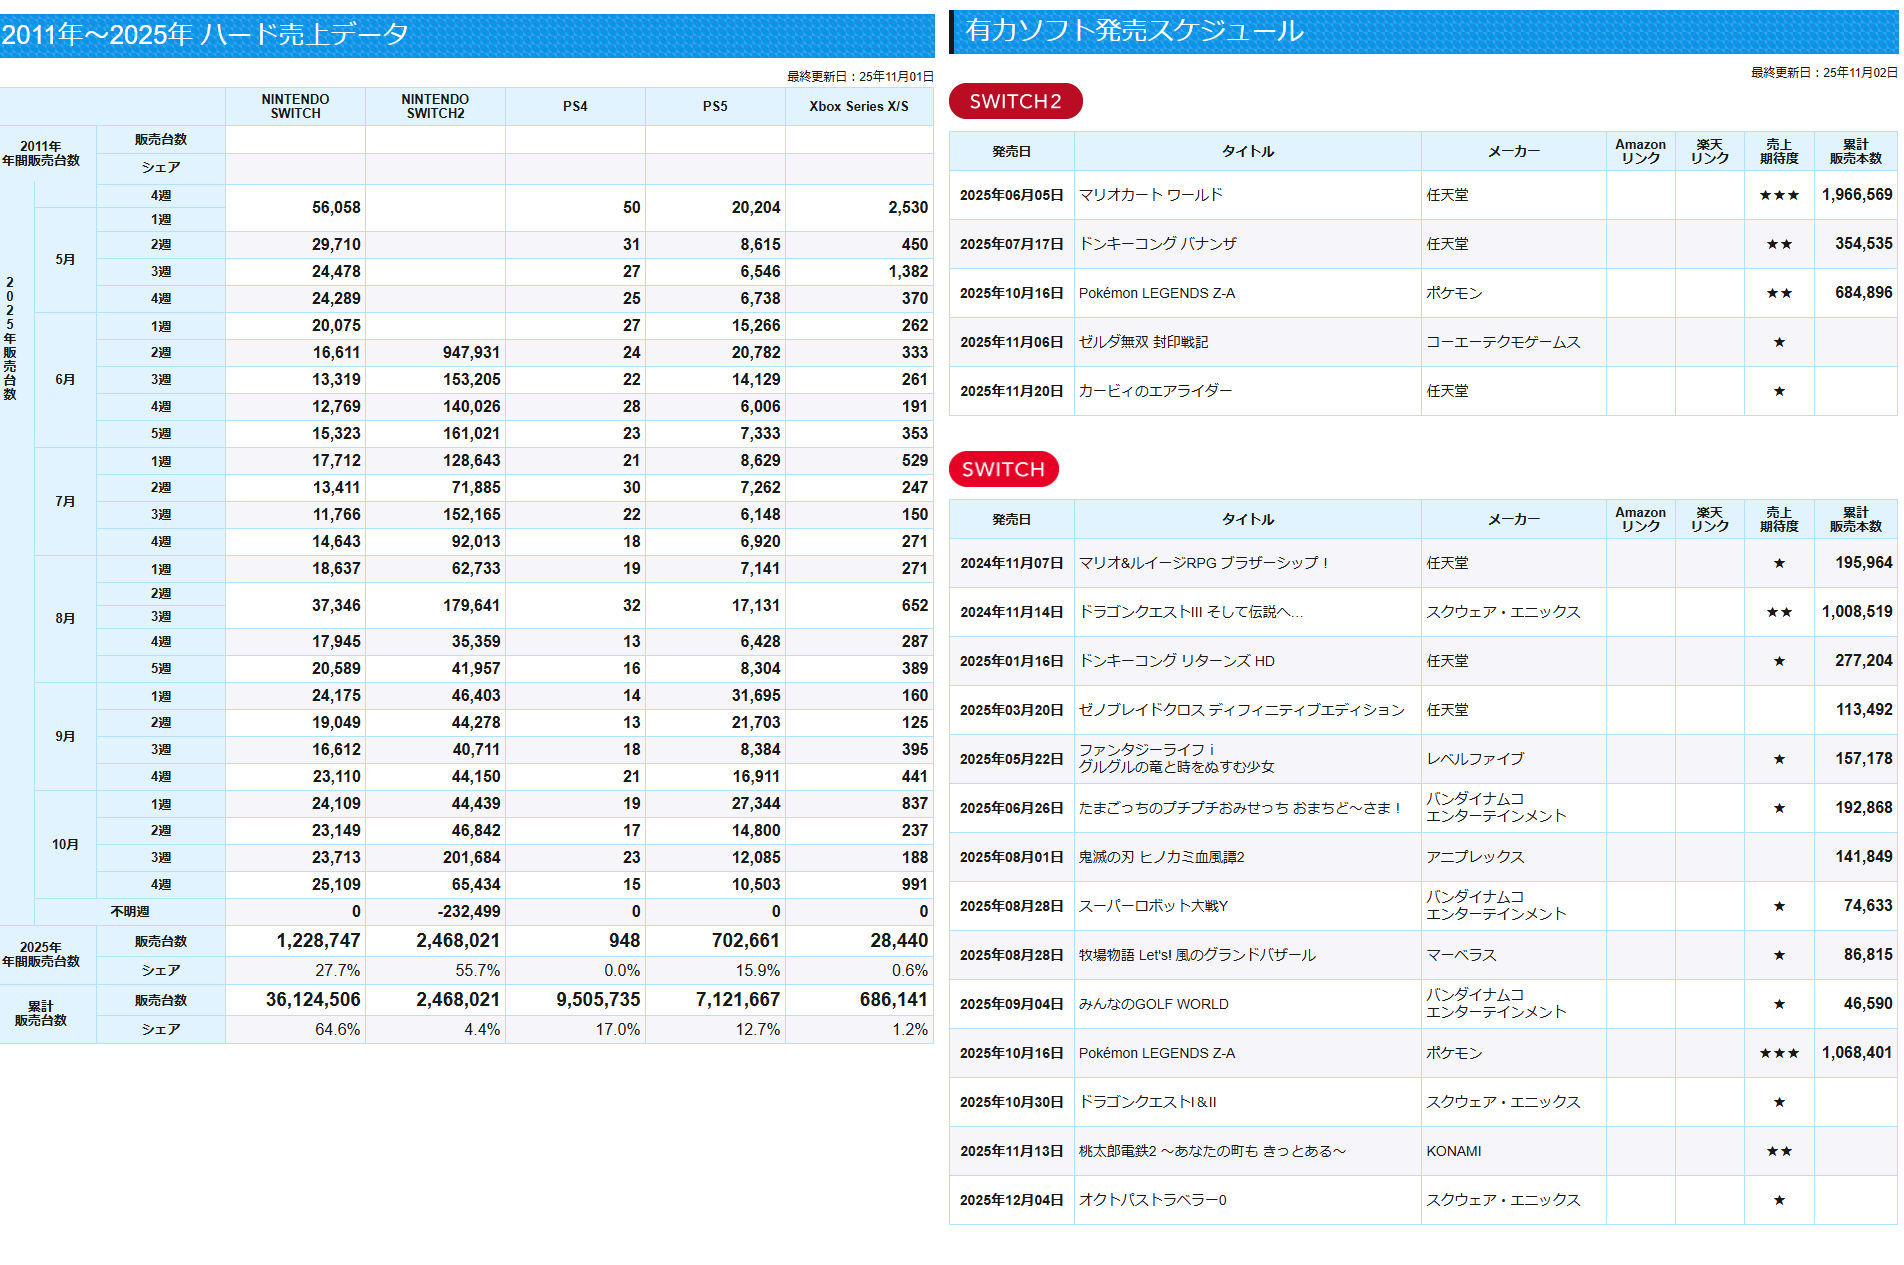This screenshot has width=1904, height=1265.
Task: Click the two-star rating for ドンキーコング バナンザ
Action: coord(1778,244)
